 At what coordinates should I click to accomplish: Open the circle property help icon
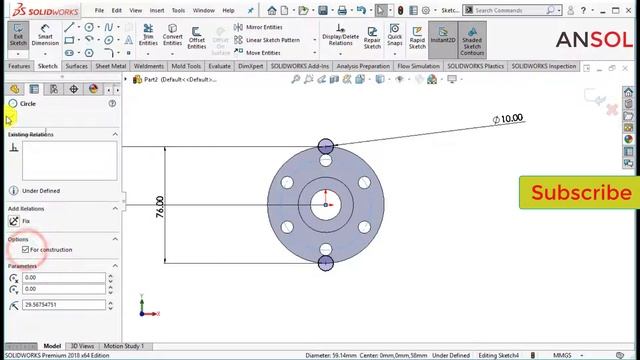pyautogui.click(x=112, y=104)
